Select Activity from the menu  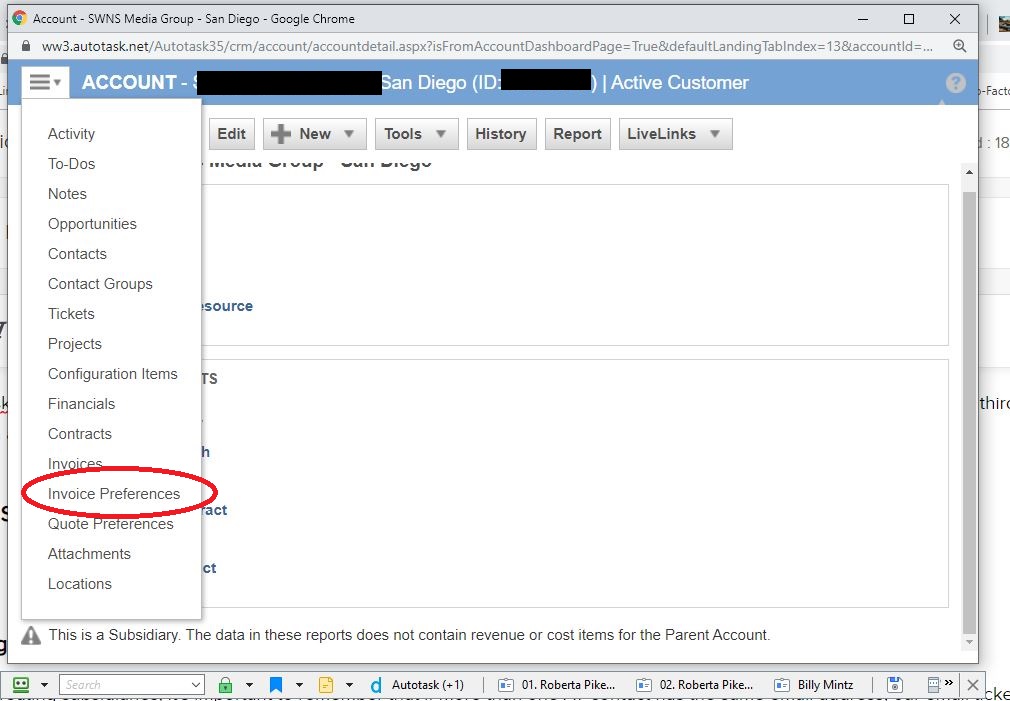(x=71, y=134)
